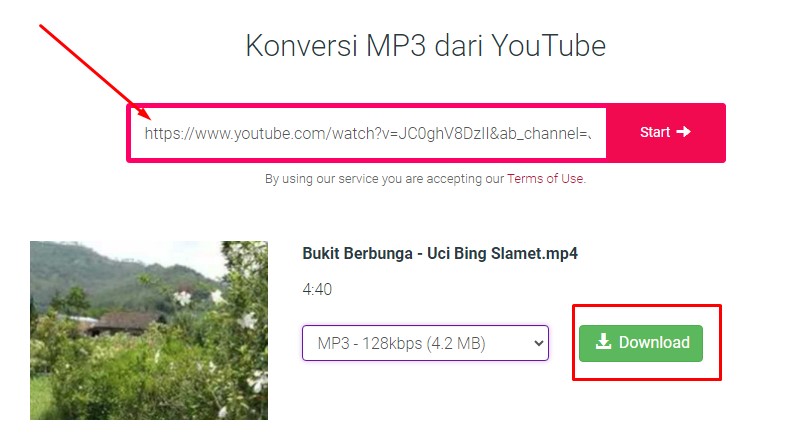Focus the YouTube URL input field
The width and height of the screenshot is (792, 441).
coord(368,133)
